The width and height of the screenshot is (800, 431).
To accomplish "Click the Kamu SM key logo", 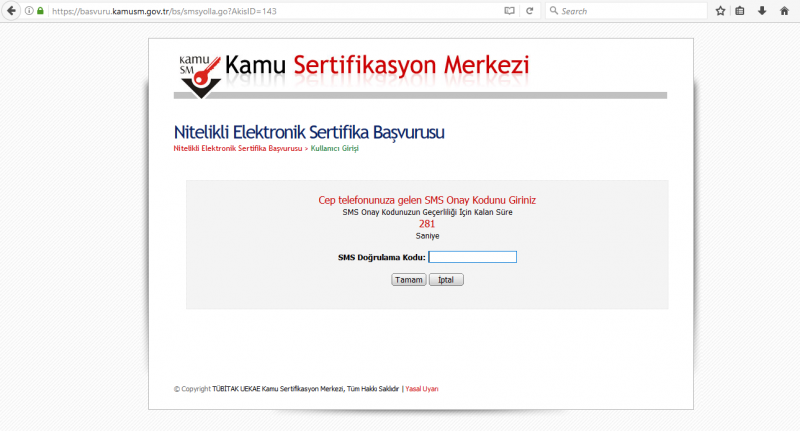I will pyautogui.click(x=200, y=76).
